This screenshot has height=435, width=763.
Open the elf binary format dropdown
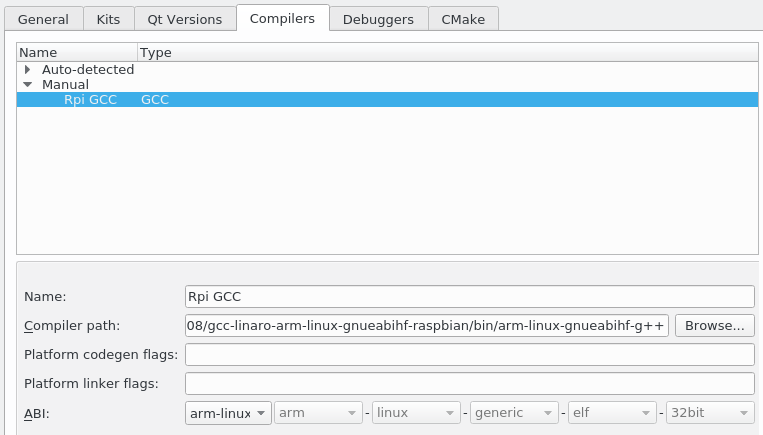click(611, 412)
